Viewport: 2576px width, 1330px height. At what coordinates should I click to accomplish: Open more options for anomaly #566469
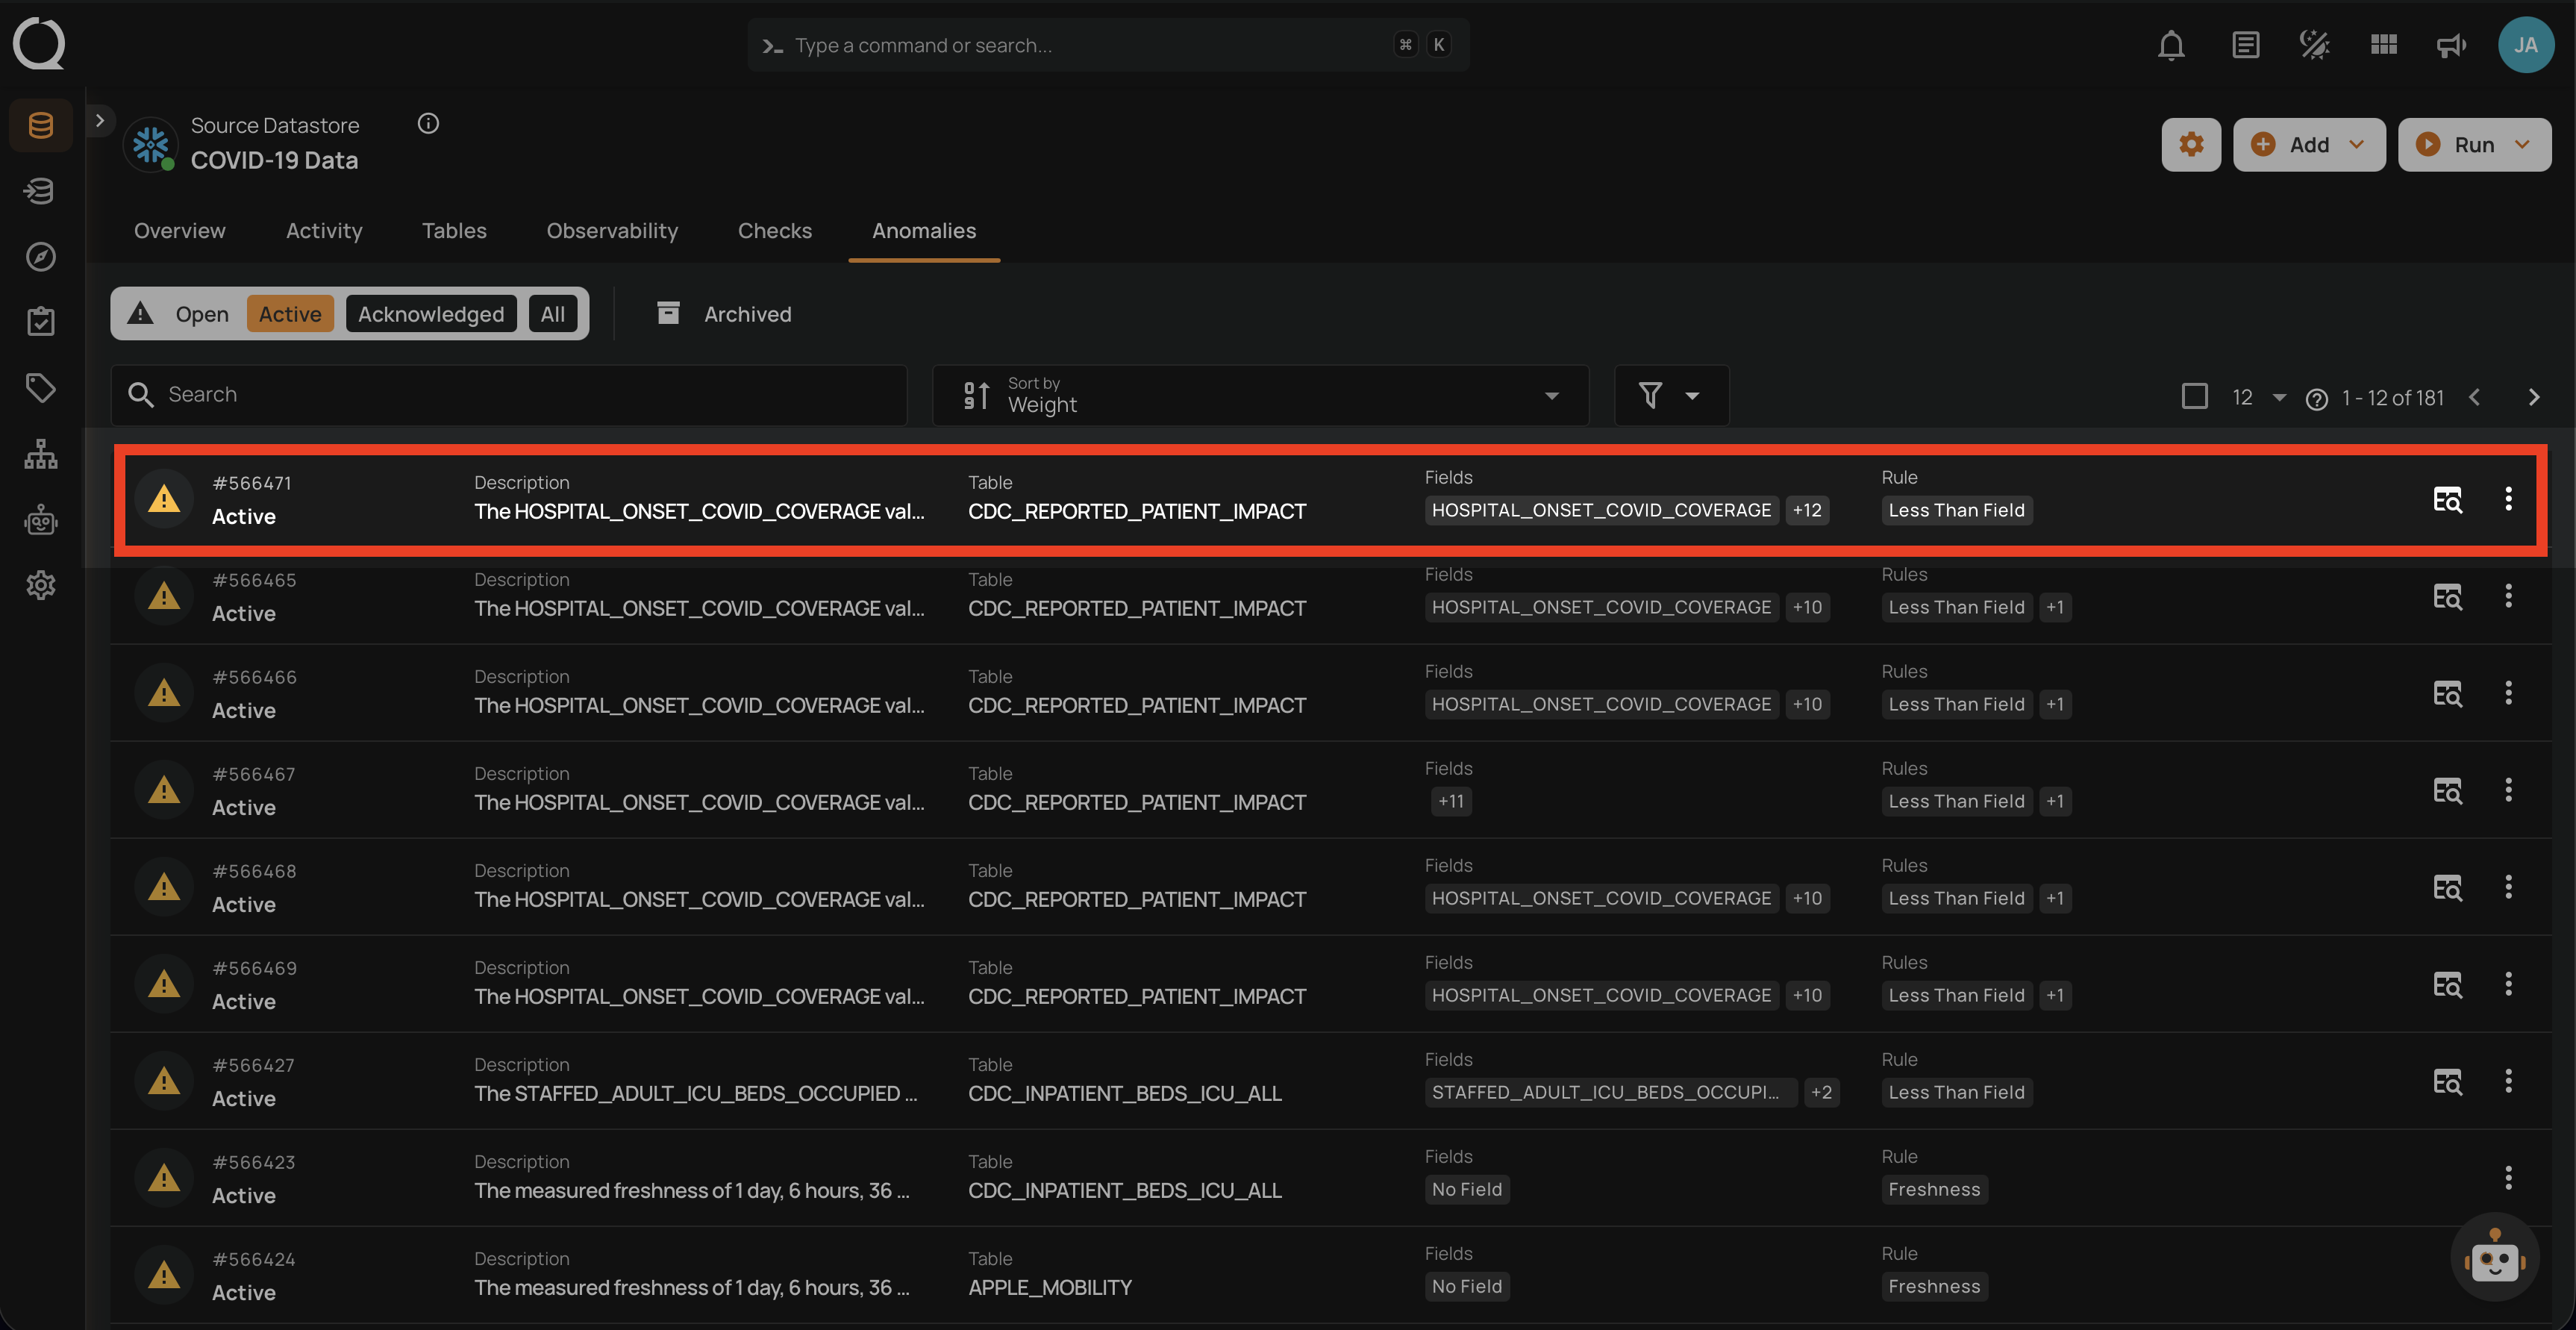coord(2507,984)
